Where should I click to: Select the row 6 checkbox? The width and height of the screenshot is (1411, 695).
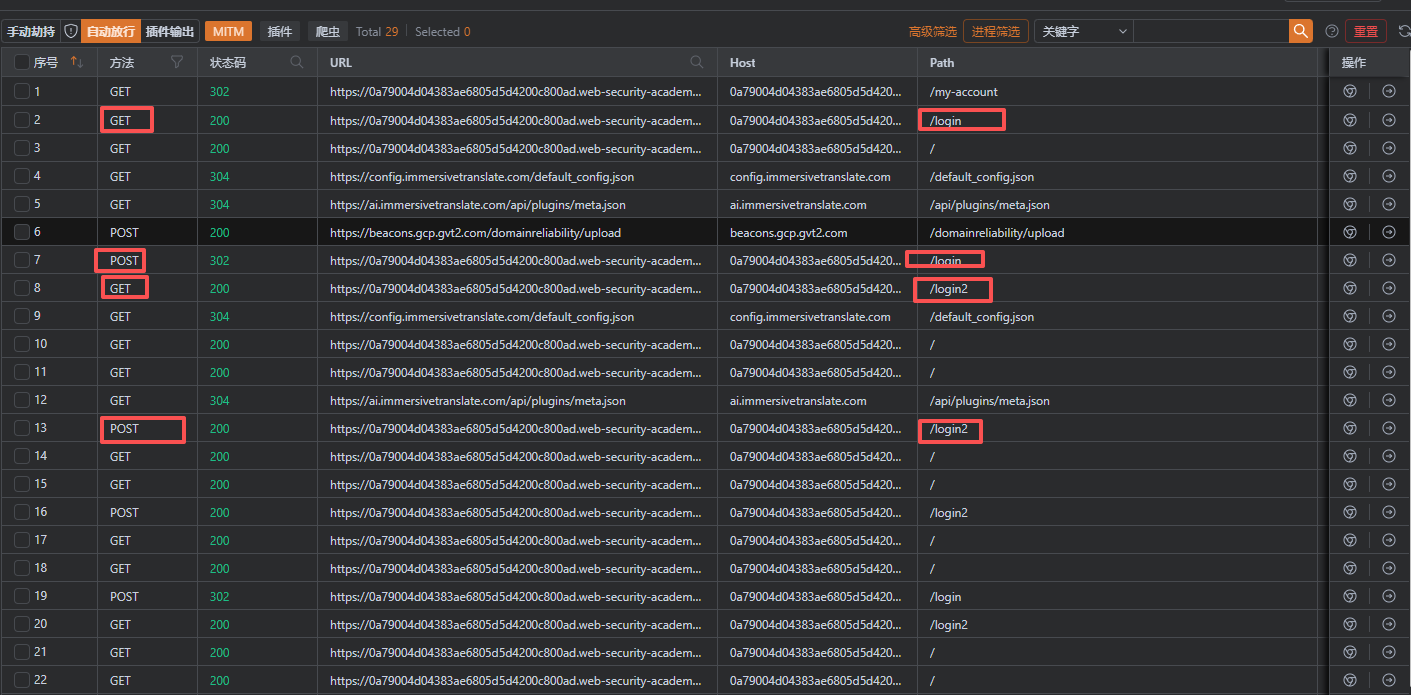(x=22, y=232)
